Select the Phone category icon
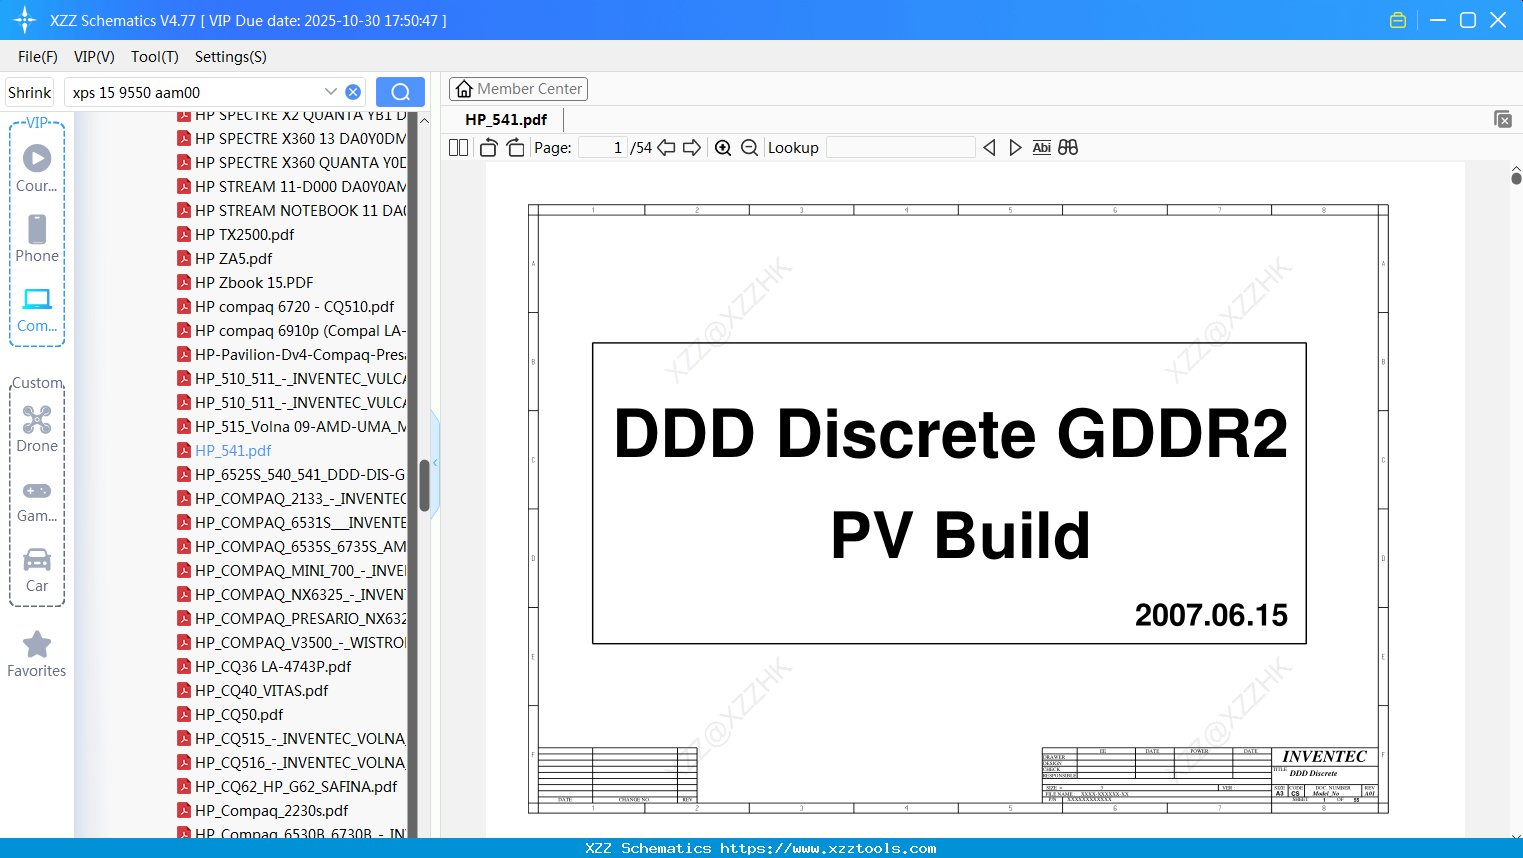Image resolution: width=1523 pixels, height=858 pixels. point(37,239)
